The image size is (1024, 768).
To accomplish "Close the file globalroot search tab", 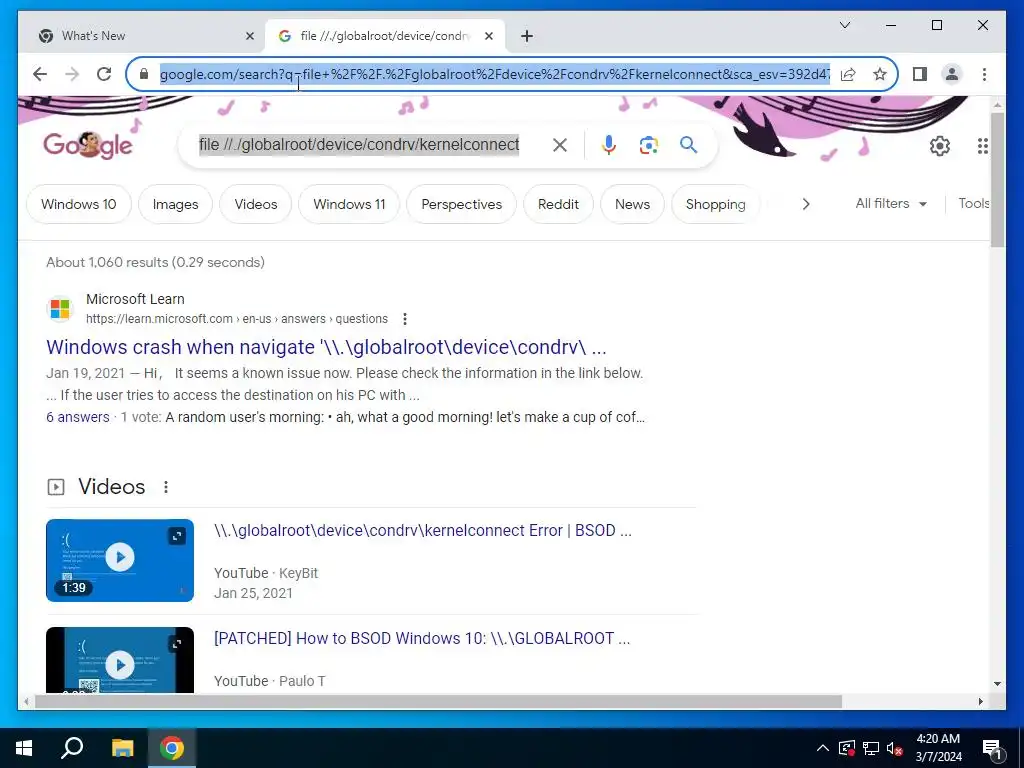I will 488,36.
